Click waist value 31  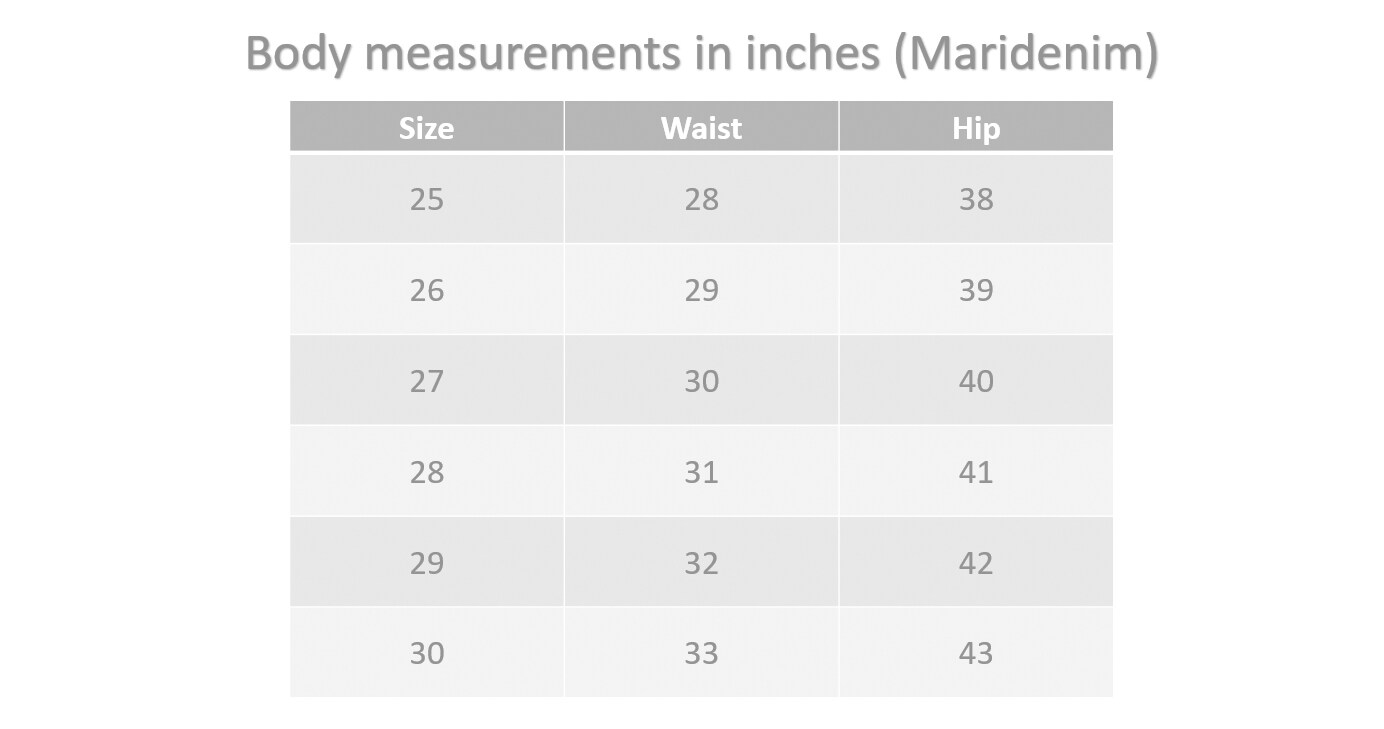[x=701, y=471]
